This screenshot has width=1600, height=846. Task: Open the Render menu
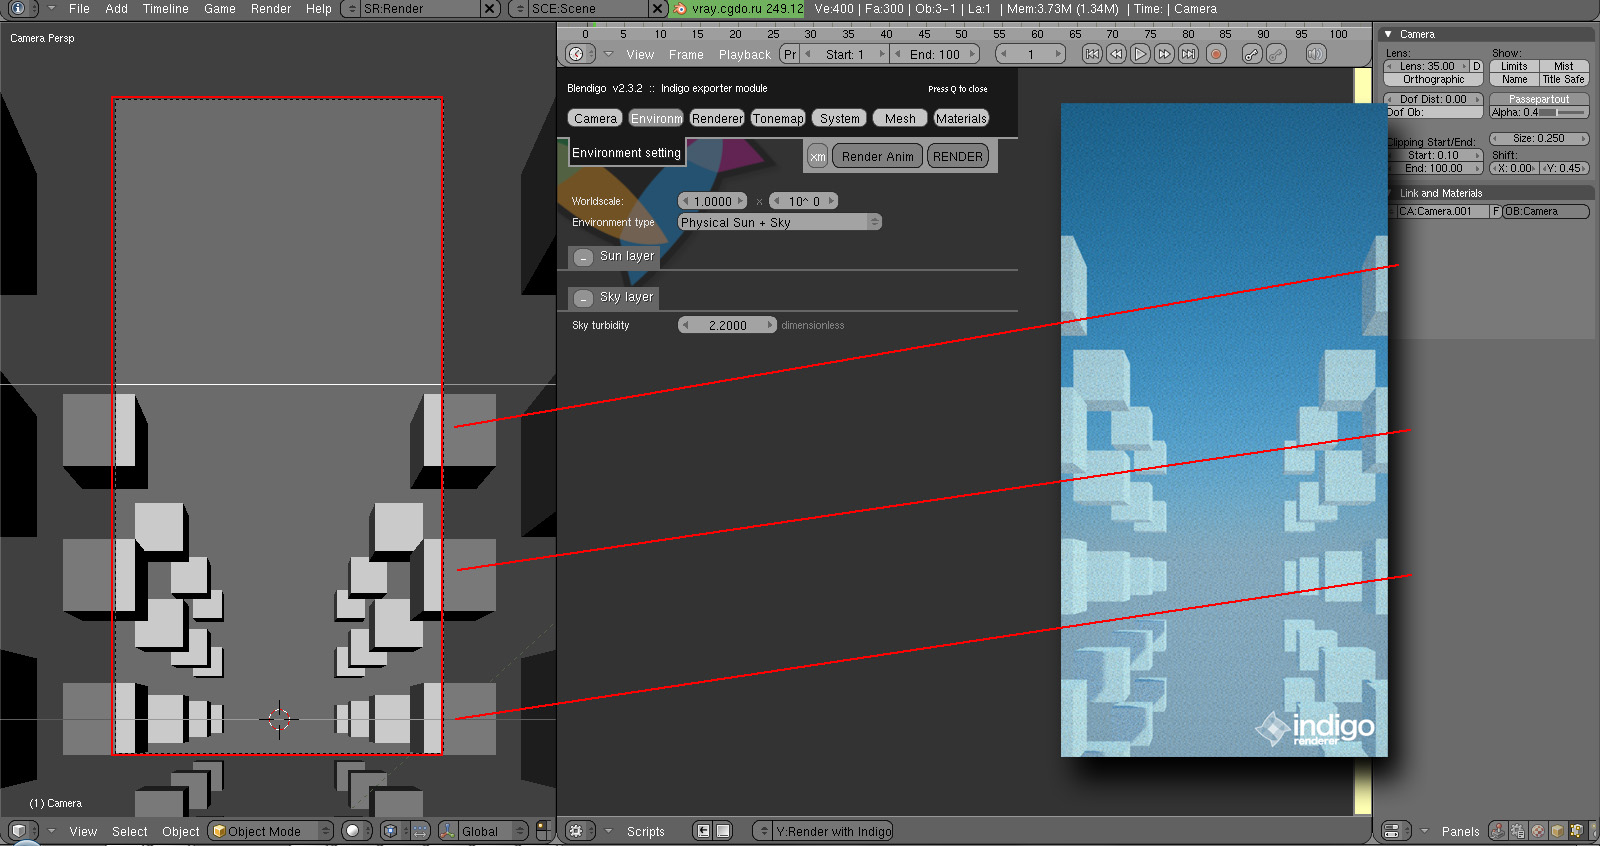[270, 9]
